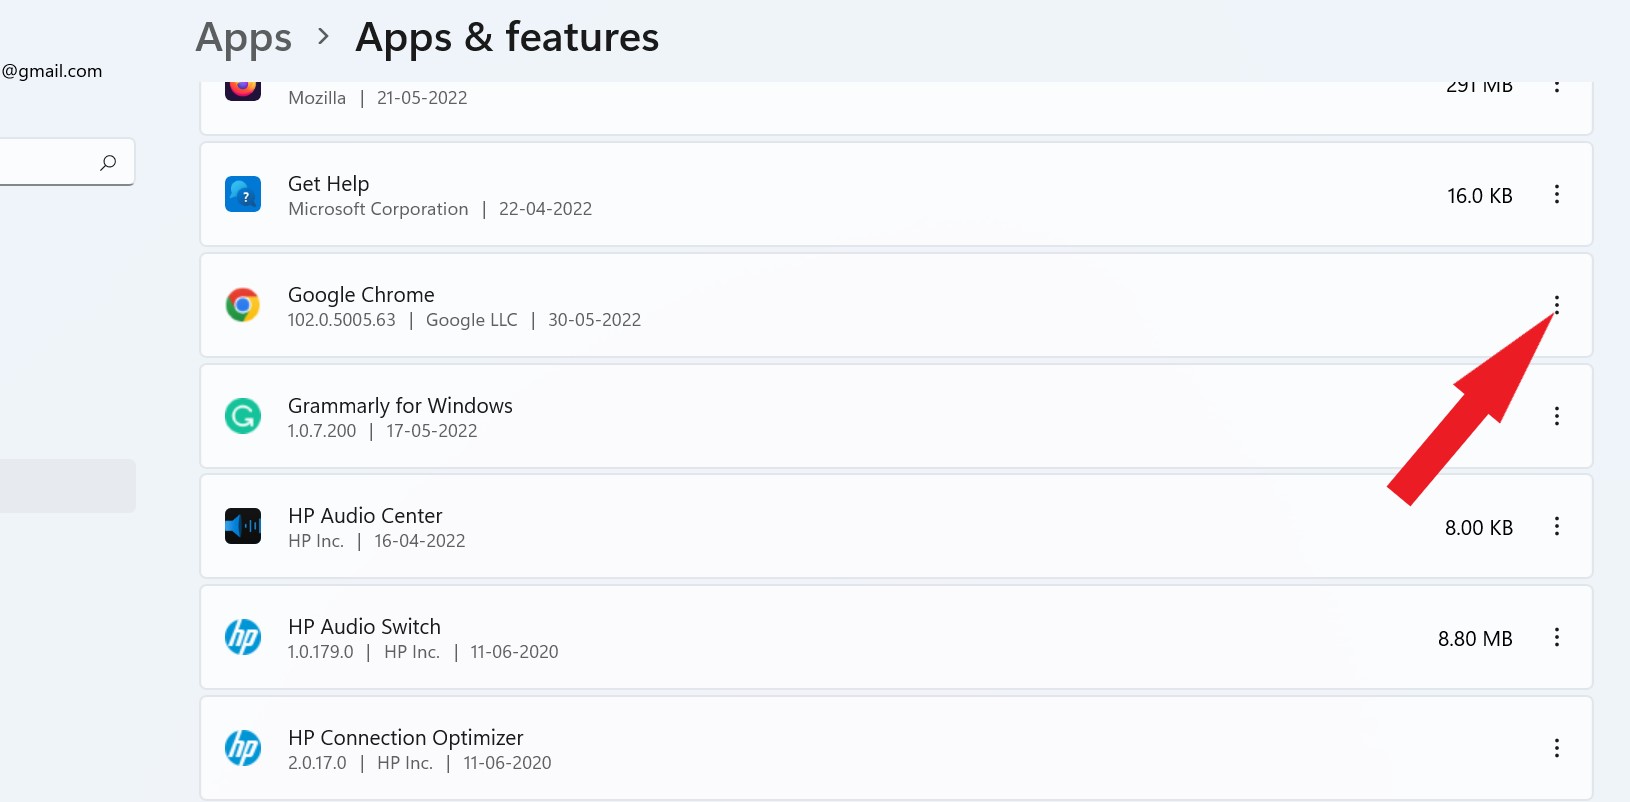Image resolution: width=1630 pixels, height=802 pixels.
Task: Click the Get Help app icon
Action: 243,194
